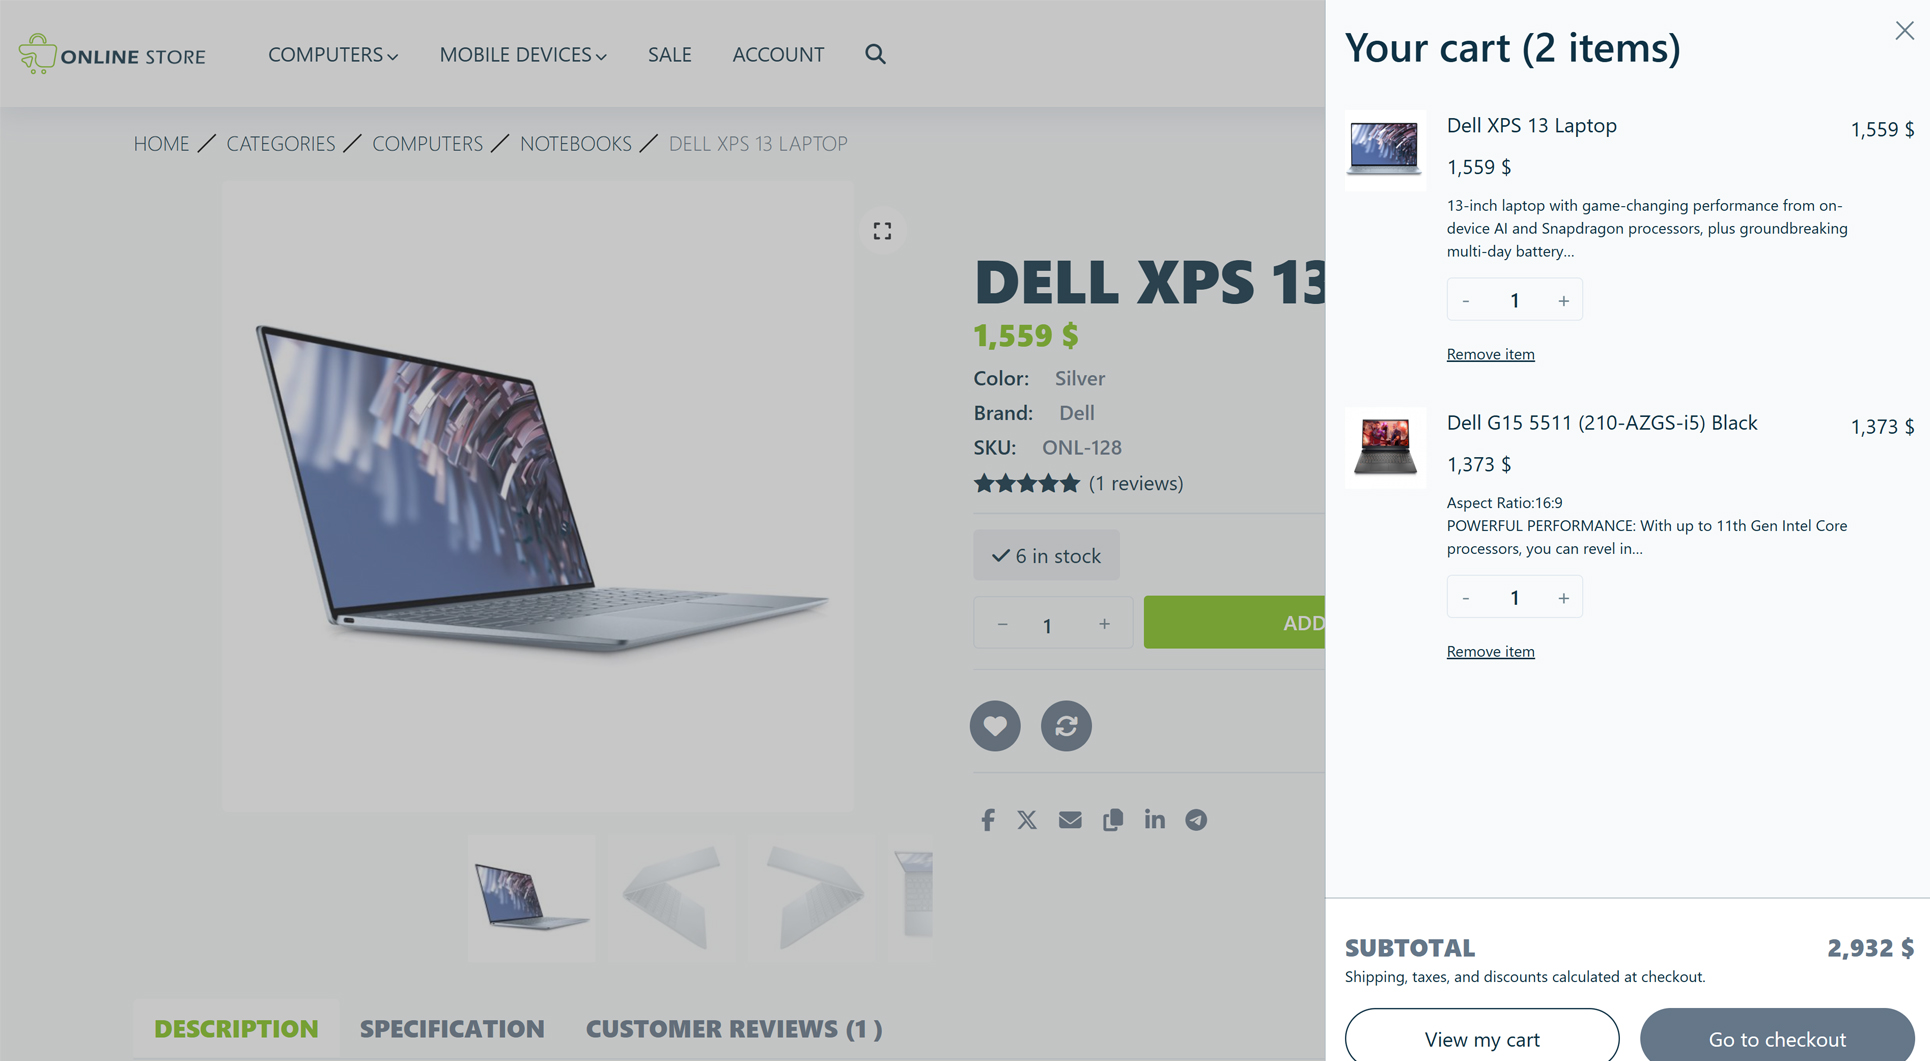Viewport: 1930px width, 1061px height.
Task: Share product on Facebook
Action: 988,820
